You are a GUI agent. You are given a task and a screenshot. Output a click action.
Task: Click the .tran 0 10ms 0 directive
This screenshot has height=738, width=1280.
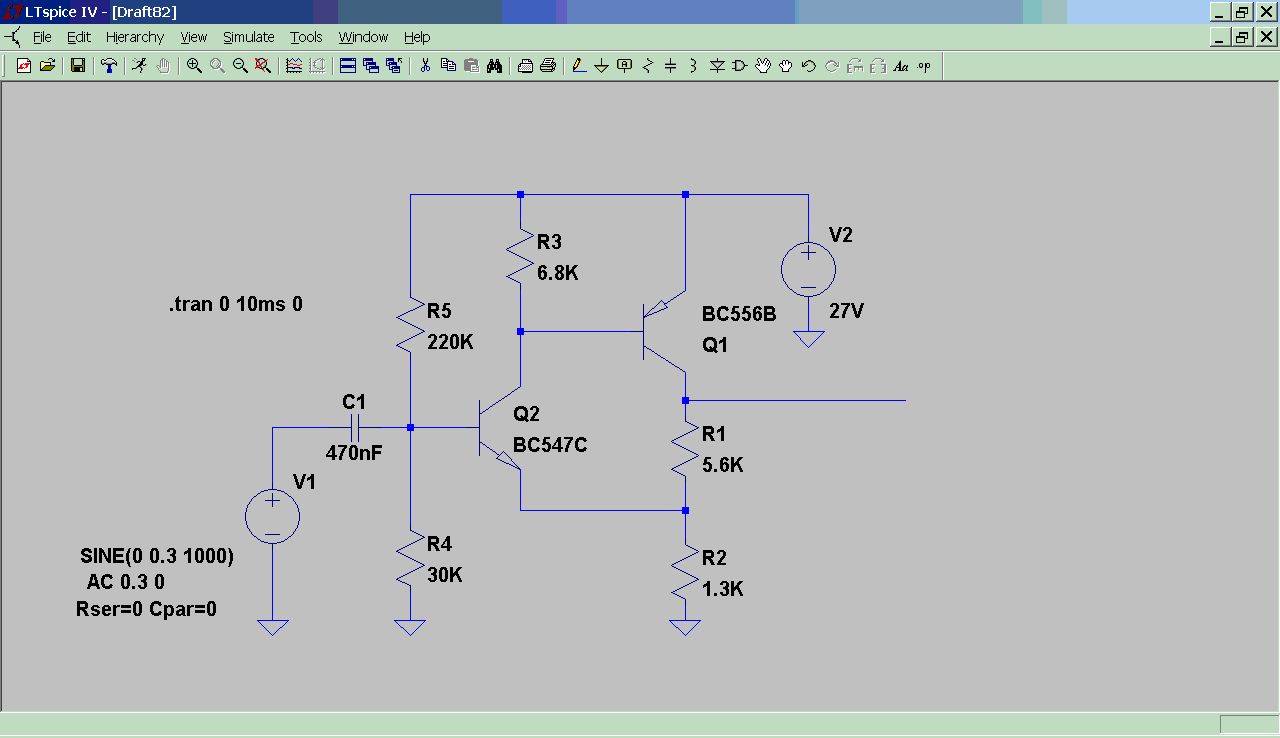tap(236, 304)
